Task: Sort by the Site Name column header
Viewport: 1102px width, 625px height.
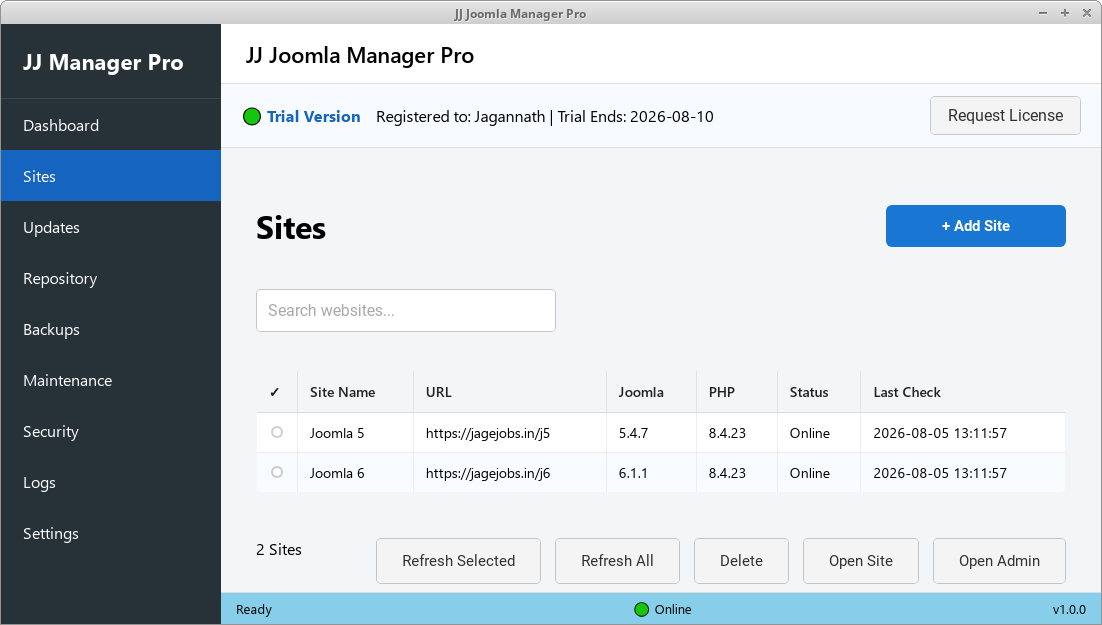Action: pos(356,392)
